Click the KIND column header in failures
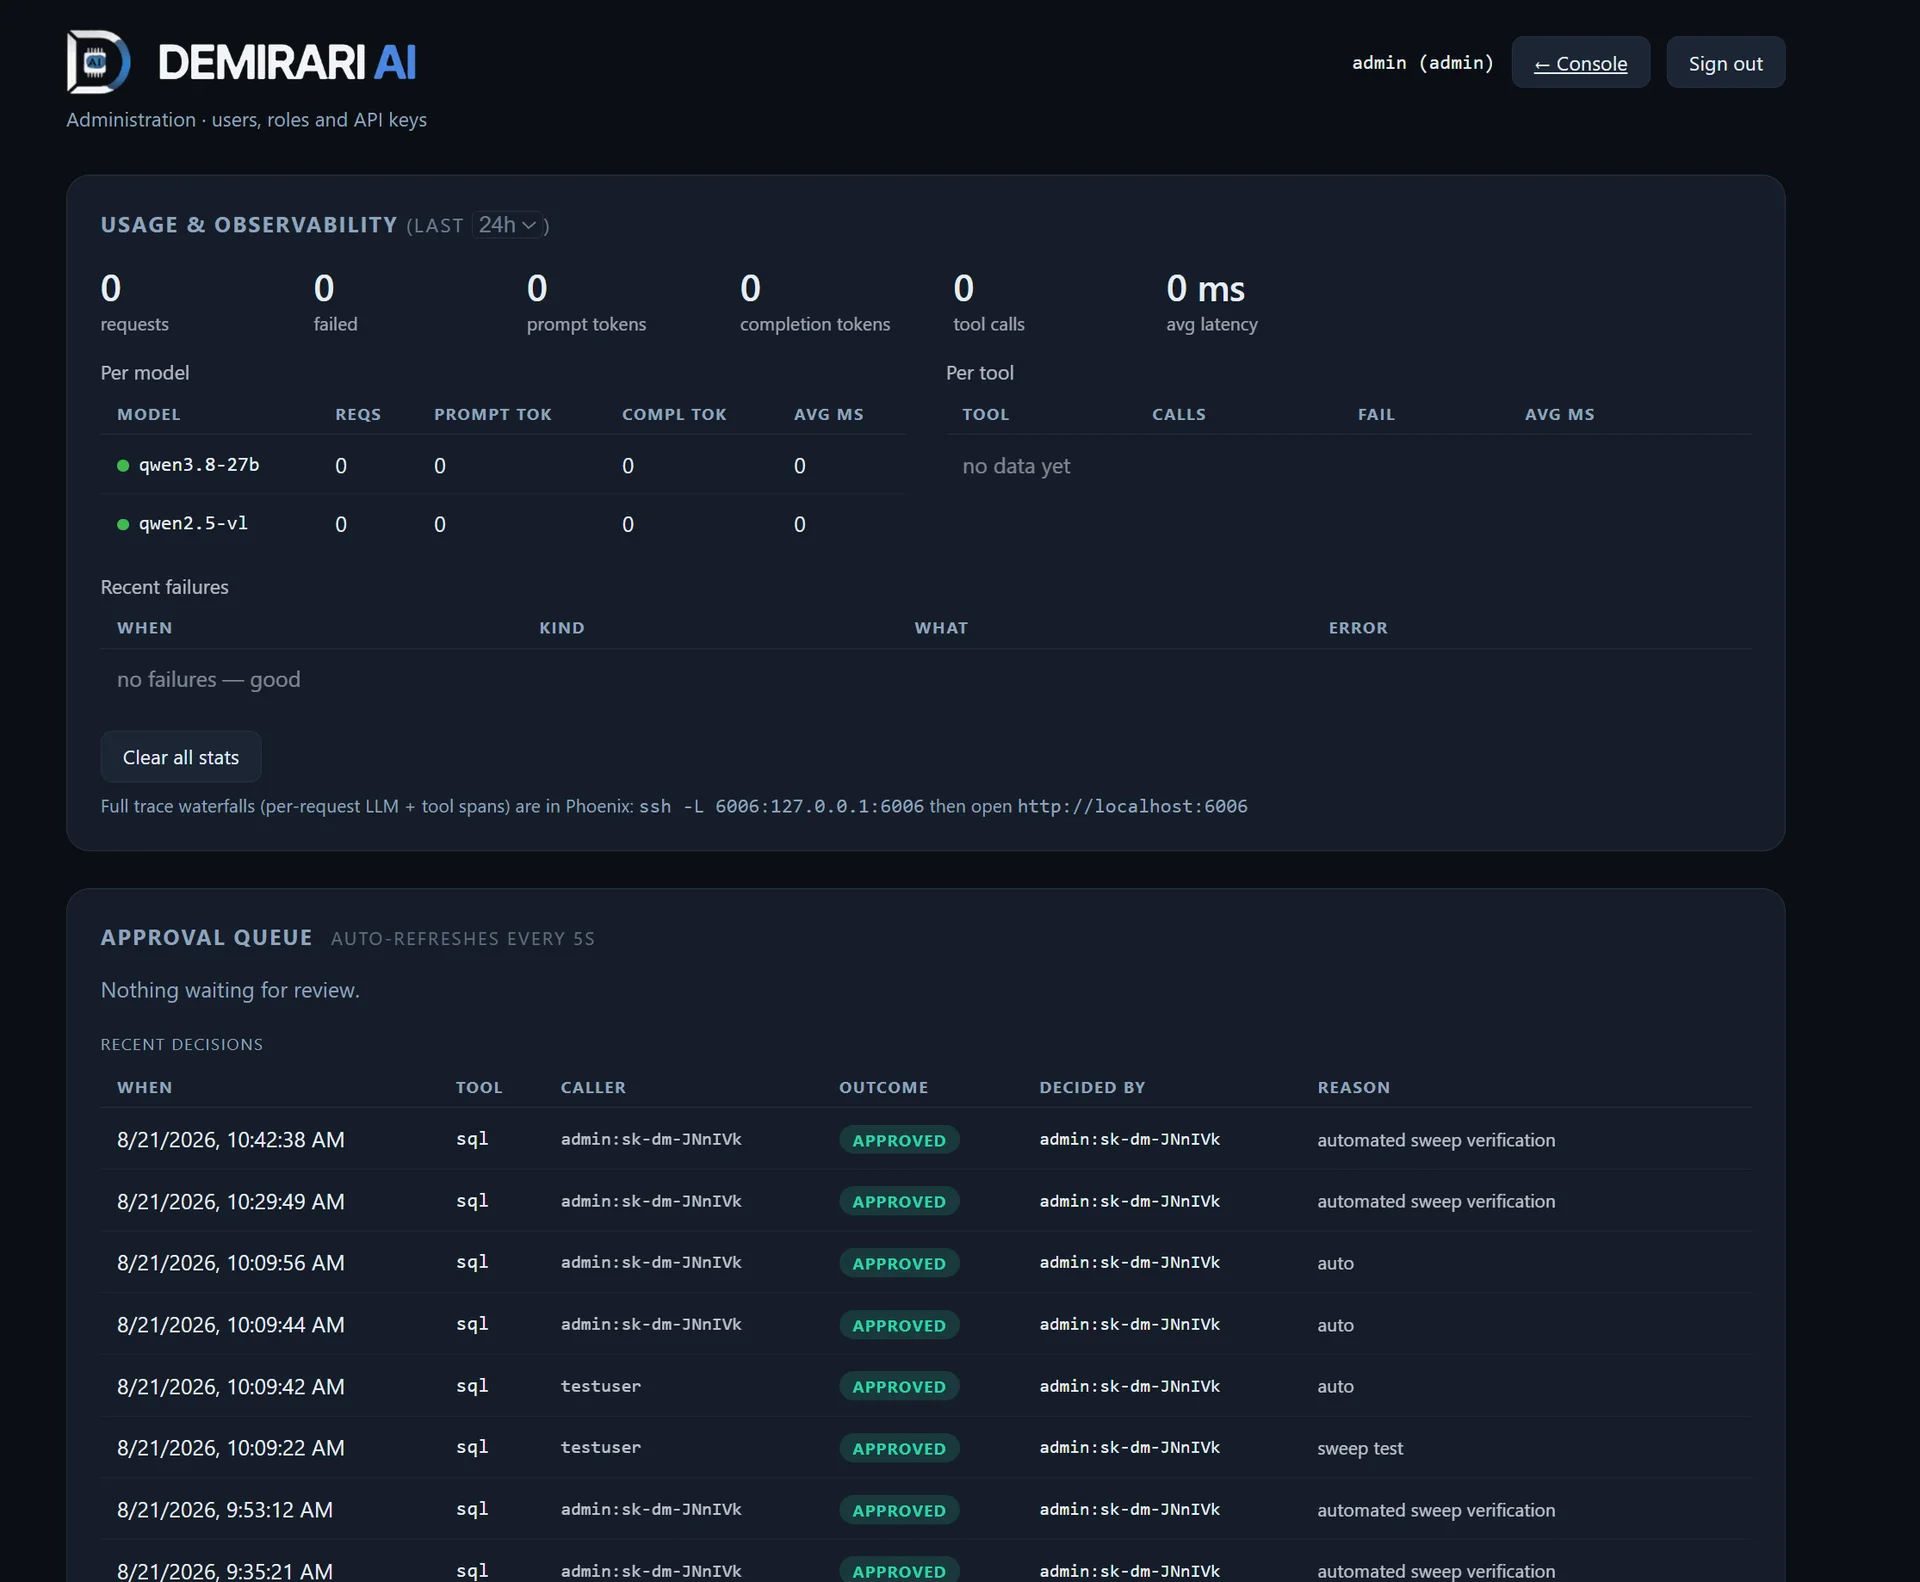This screenshot has width=1920, height=1582. click(x=562, y=628)
